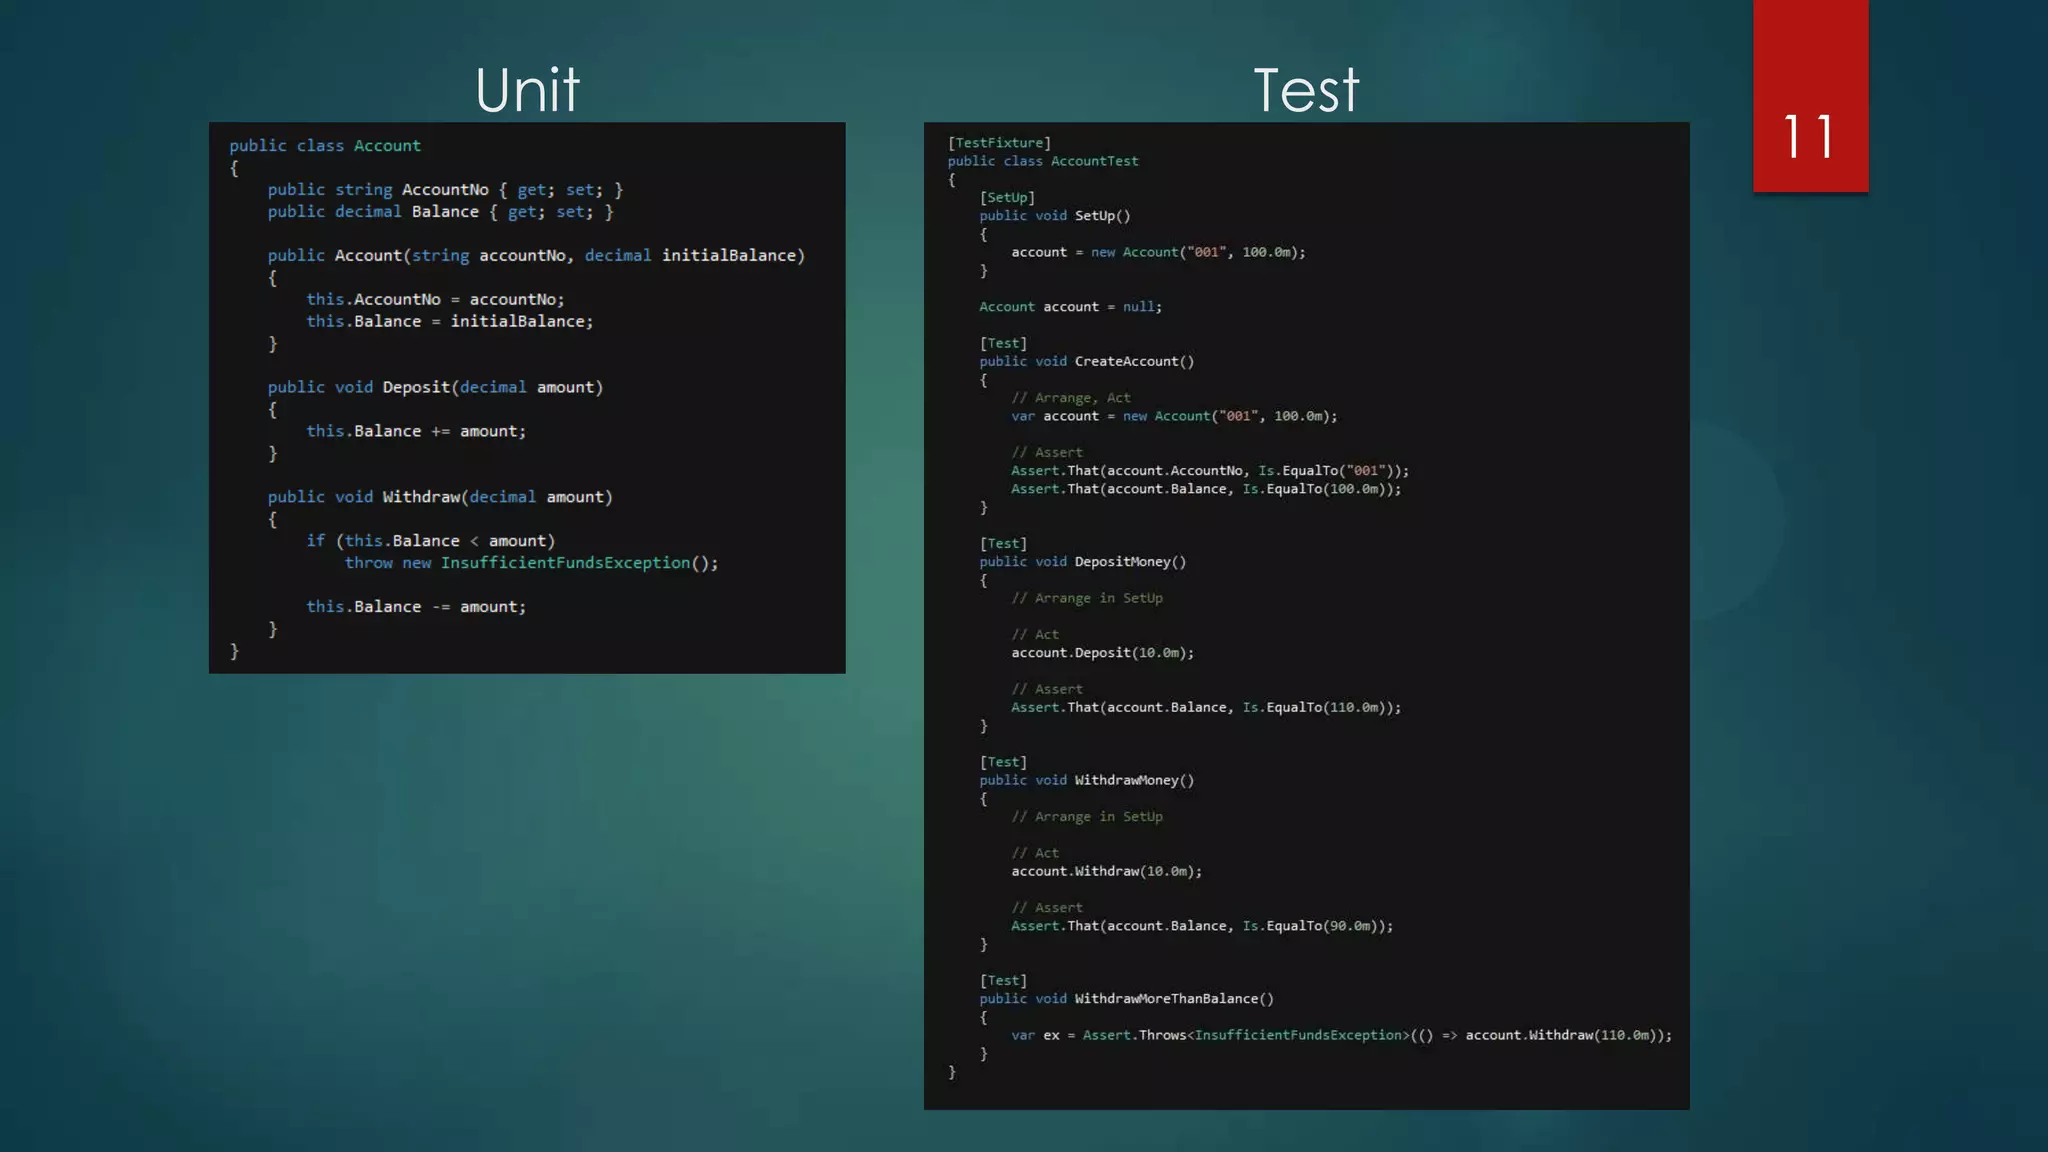The width and height of the screenshot is (2048, 1152).
Task: Select the decimal Balance property line
Action: [440, 212]
